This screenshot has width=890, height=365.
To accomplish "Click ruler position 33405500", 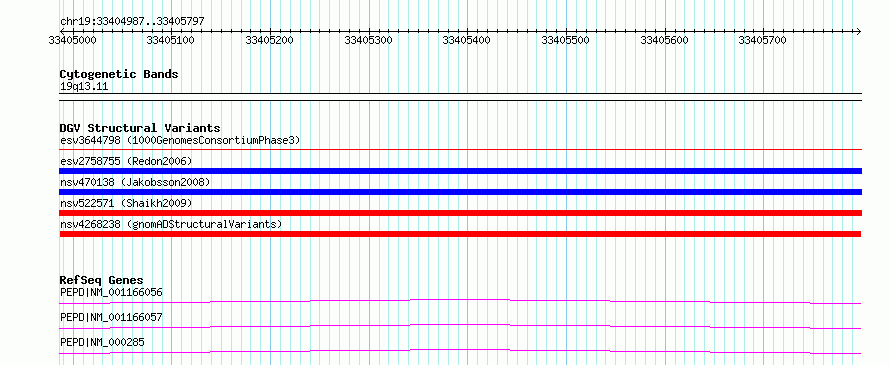I will pos(566,40).
